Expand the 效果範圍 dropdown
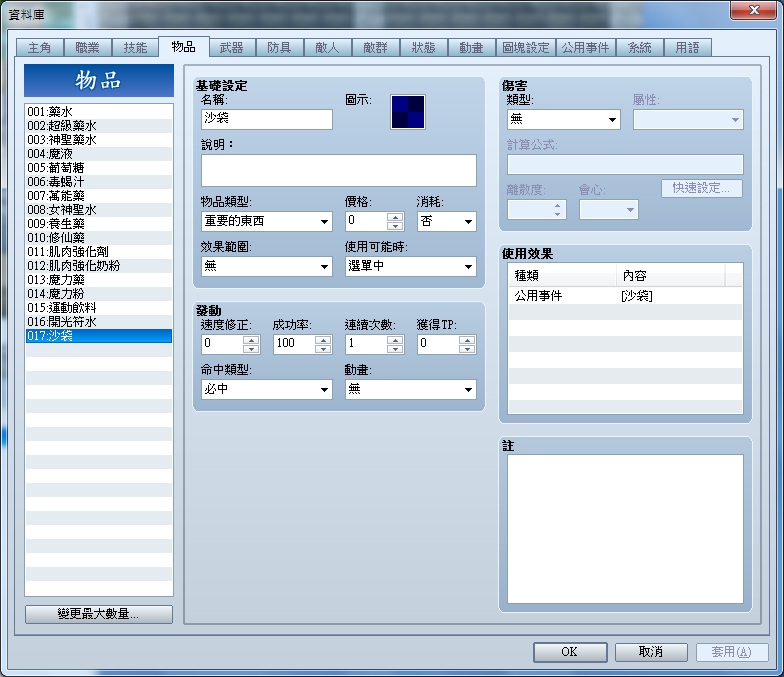784x677 pixels. [x=266, y=266]
